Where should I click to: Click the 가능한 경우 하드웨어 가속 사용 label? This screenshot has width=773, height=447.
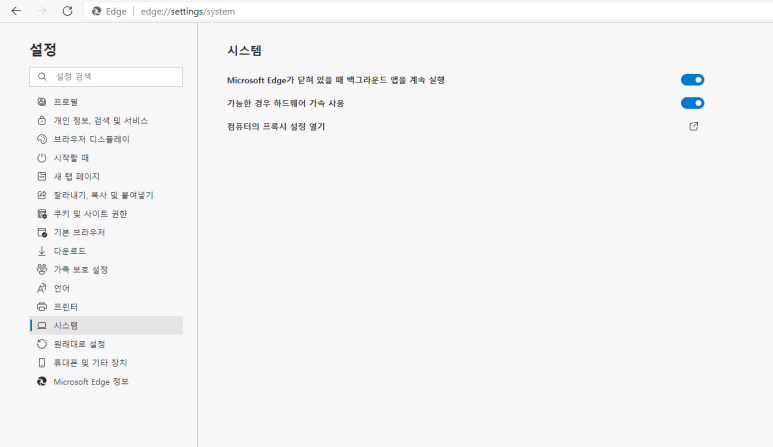click(285, 103)
